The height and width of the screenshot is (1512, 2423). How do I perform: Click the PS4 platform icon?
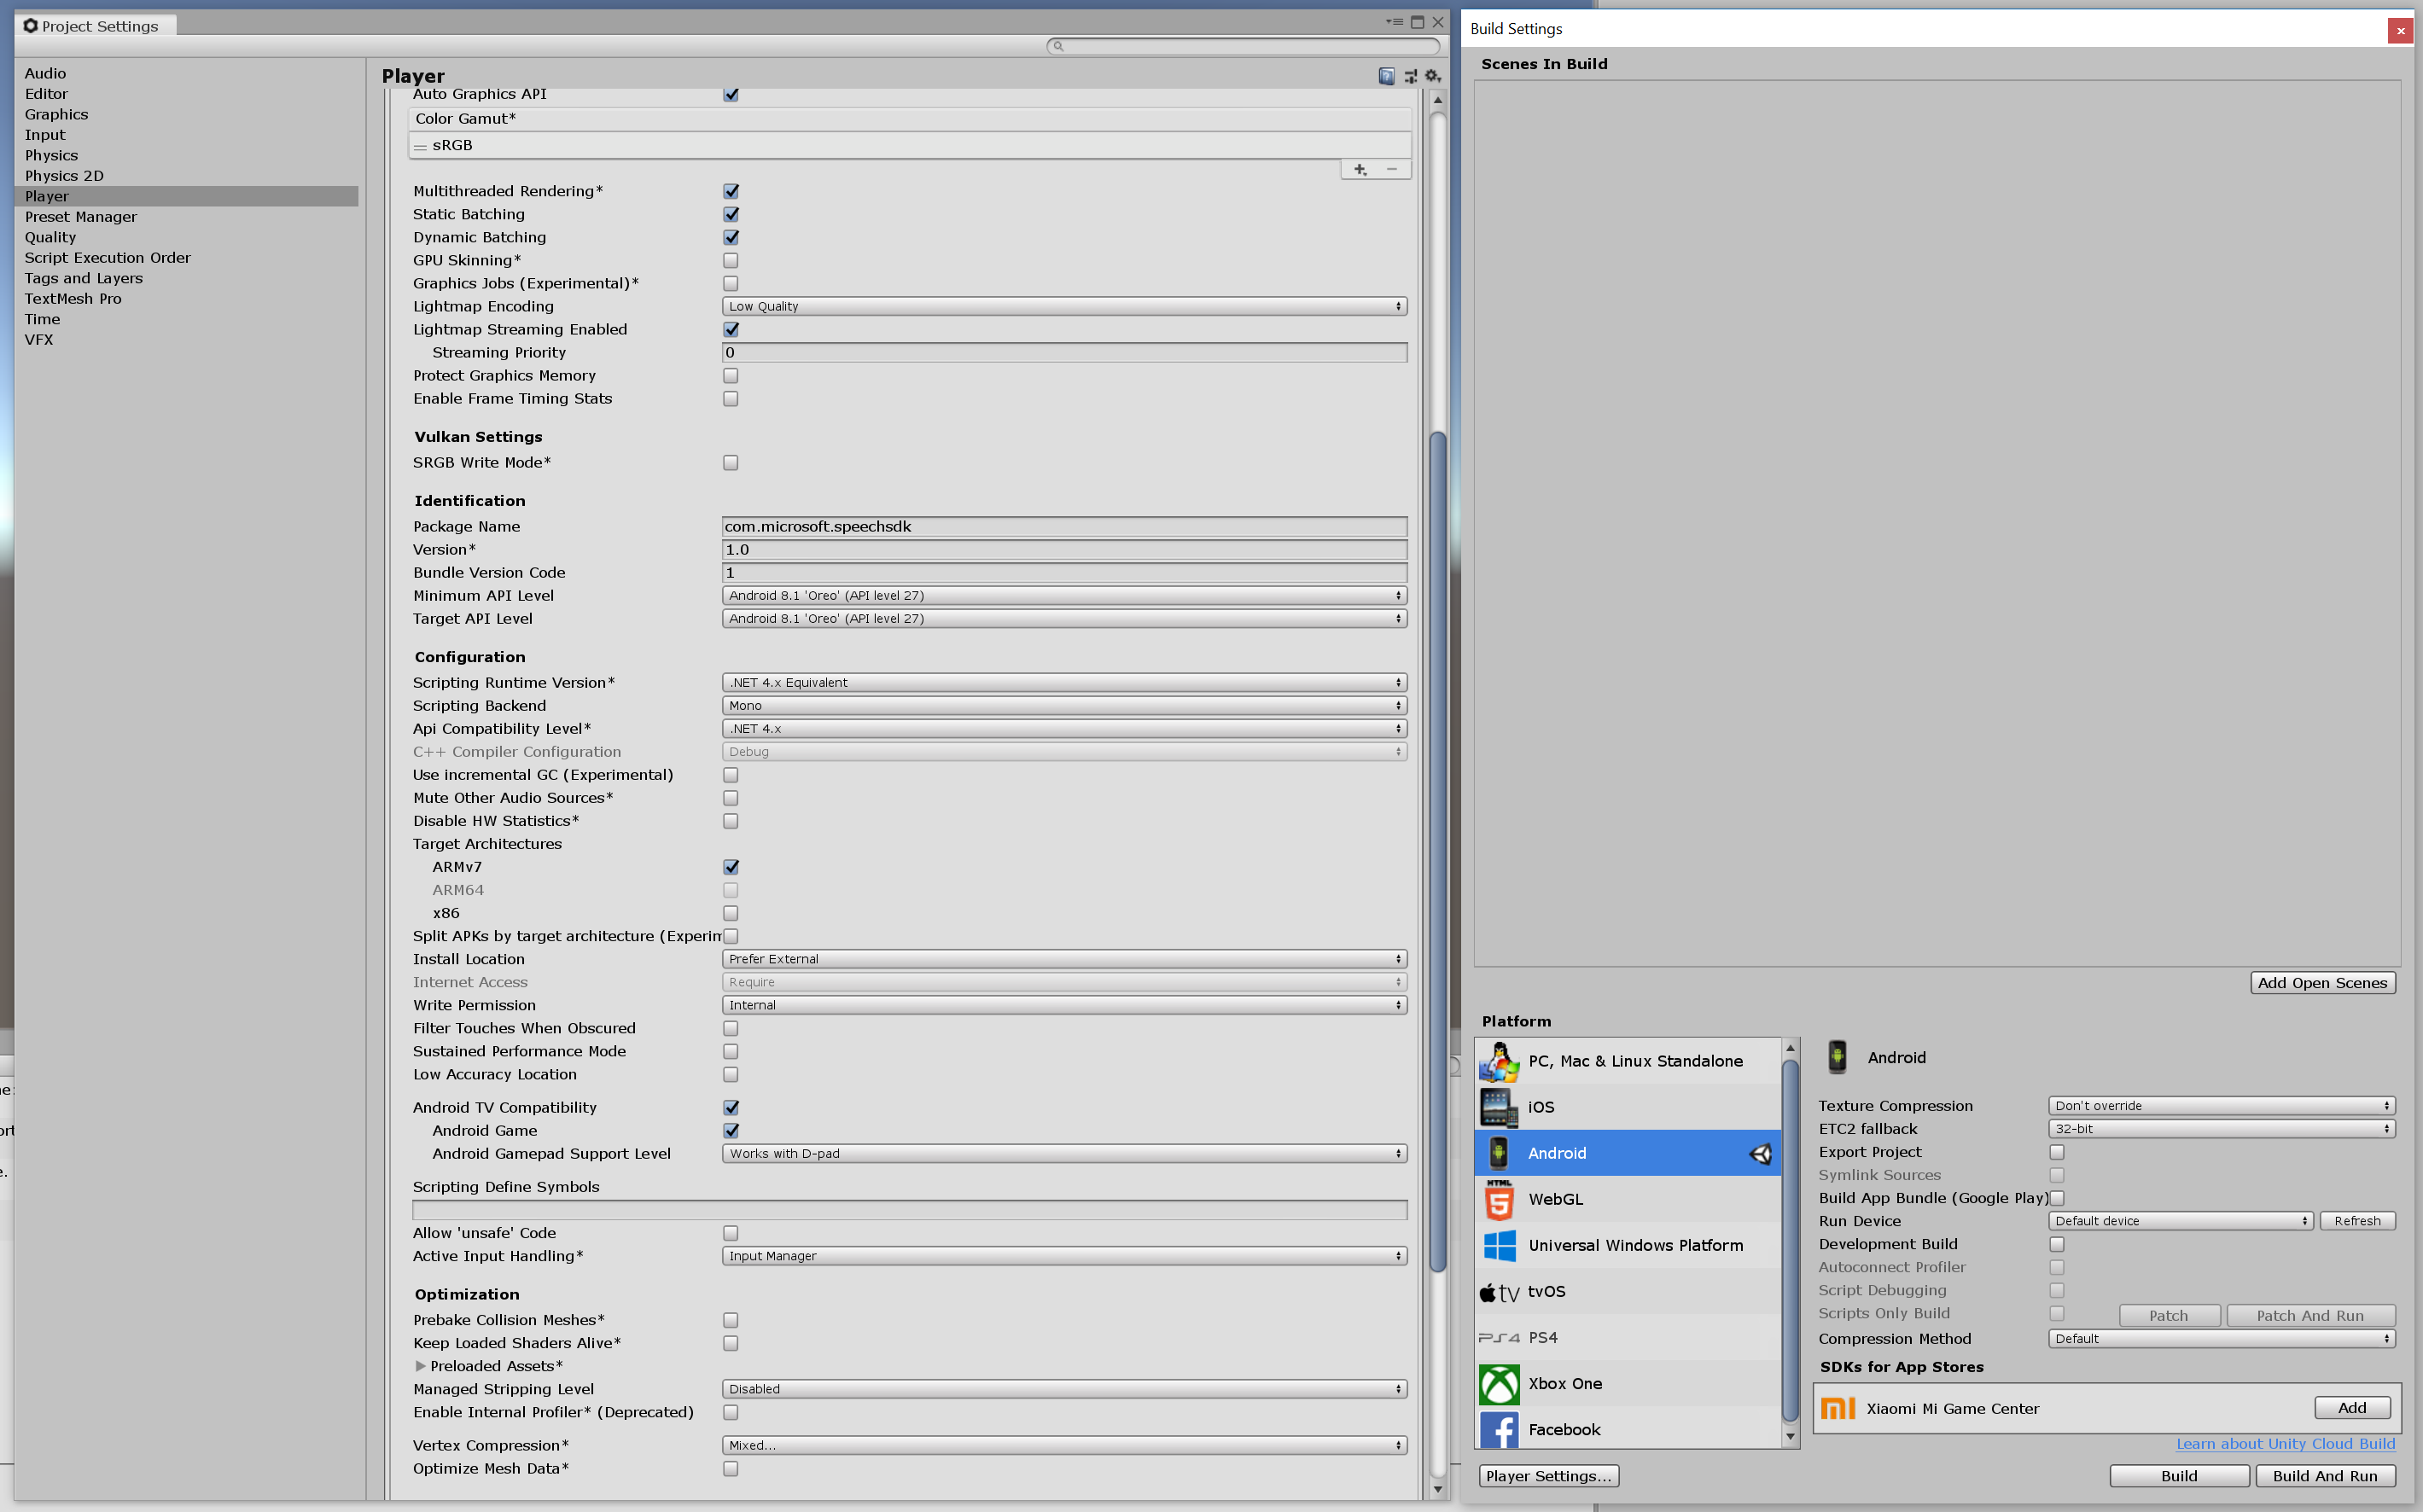(x=1499, y=1337)
